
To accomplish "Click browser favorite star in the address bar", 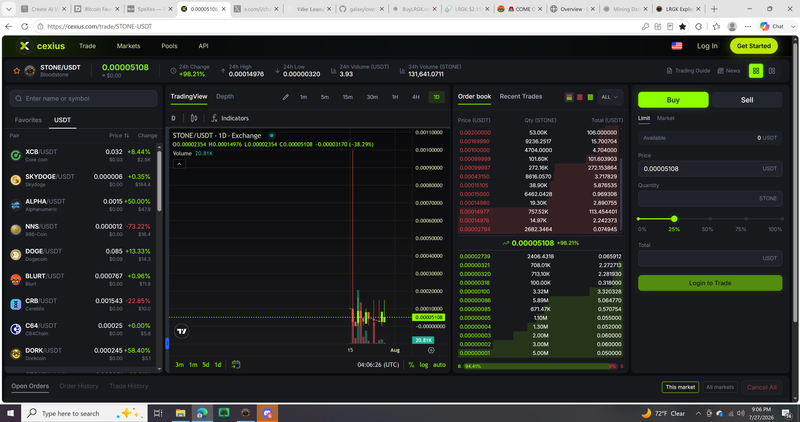I will coord(682,27).
